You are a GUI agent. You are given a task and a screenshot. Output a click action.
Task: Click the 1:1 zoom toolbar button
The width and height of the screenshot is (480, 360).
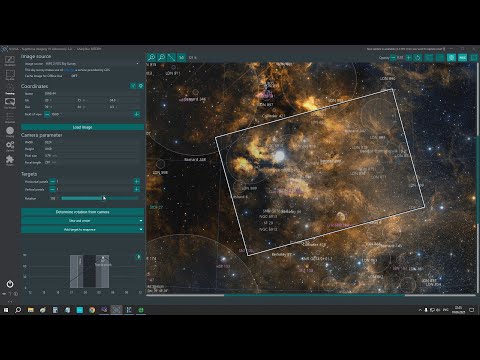pyautogui.click(x=181, y=57)
